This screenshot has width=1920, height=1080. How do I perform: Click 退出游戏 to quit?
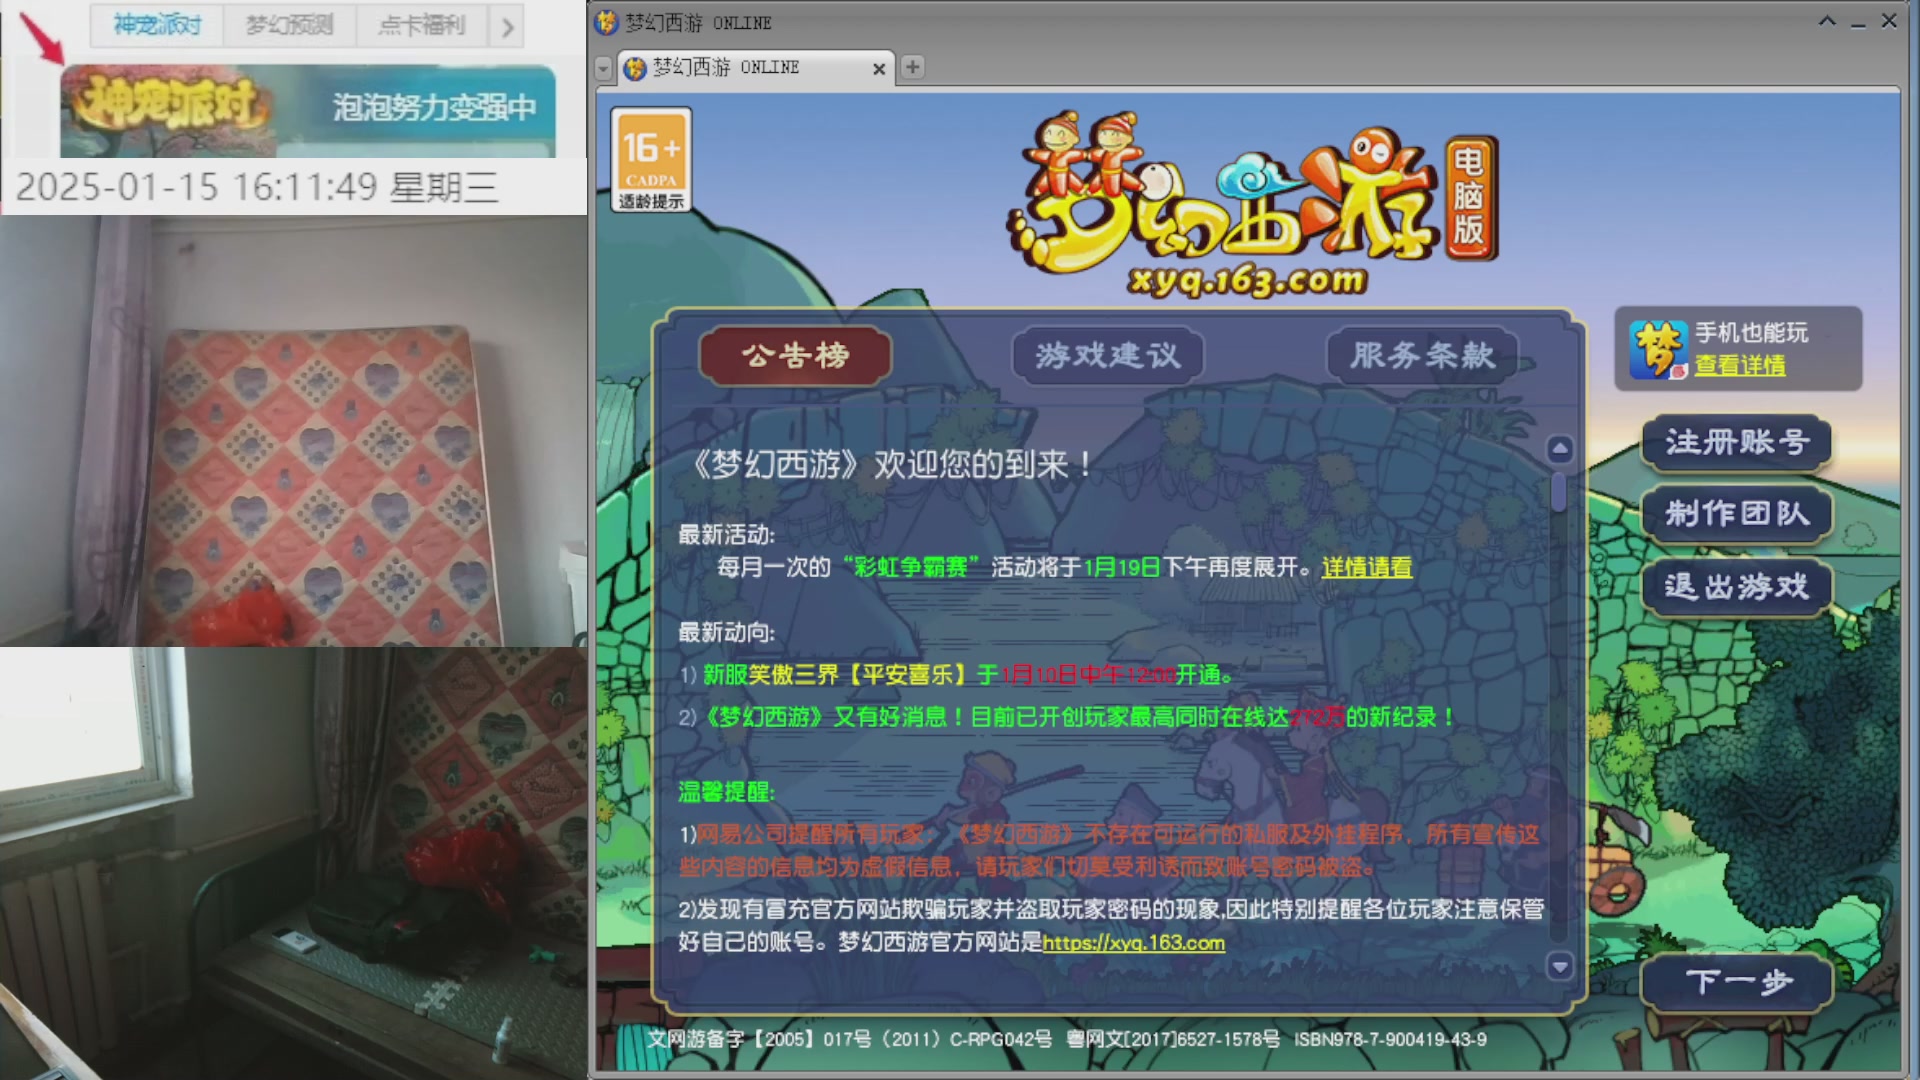pyautogui.click(x=1737, y=586)
